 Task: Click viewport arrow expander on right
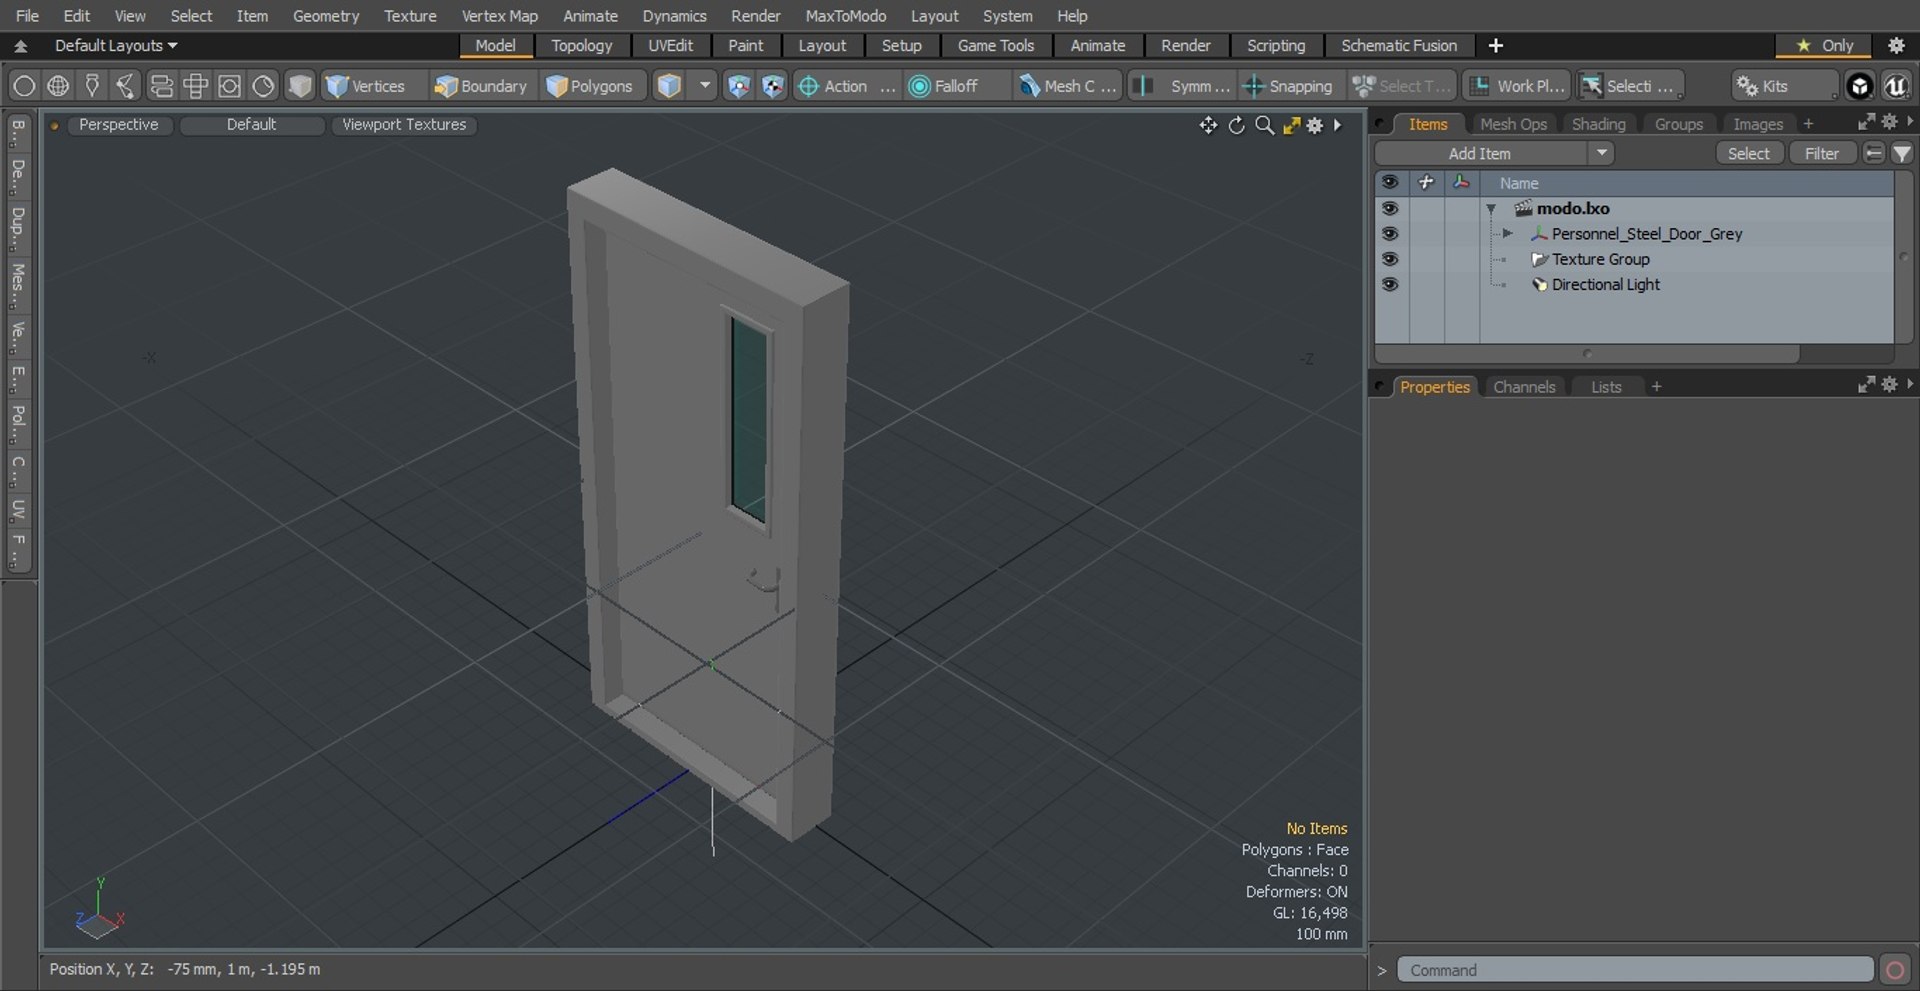click(x=1338, y=125)
